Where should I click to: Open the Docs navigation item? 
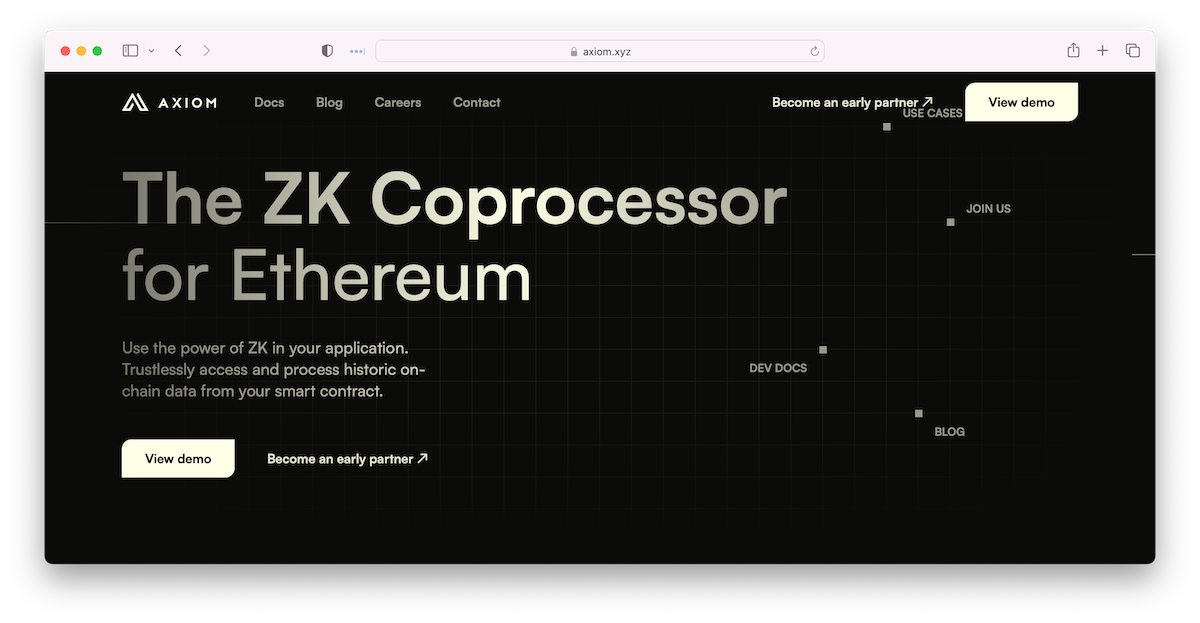[269, 102]
